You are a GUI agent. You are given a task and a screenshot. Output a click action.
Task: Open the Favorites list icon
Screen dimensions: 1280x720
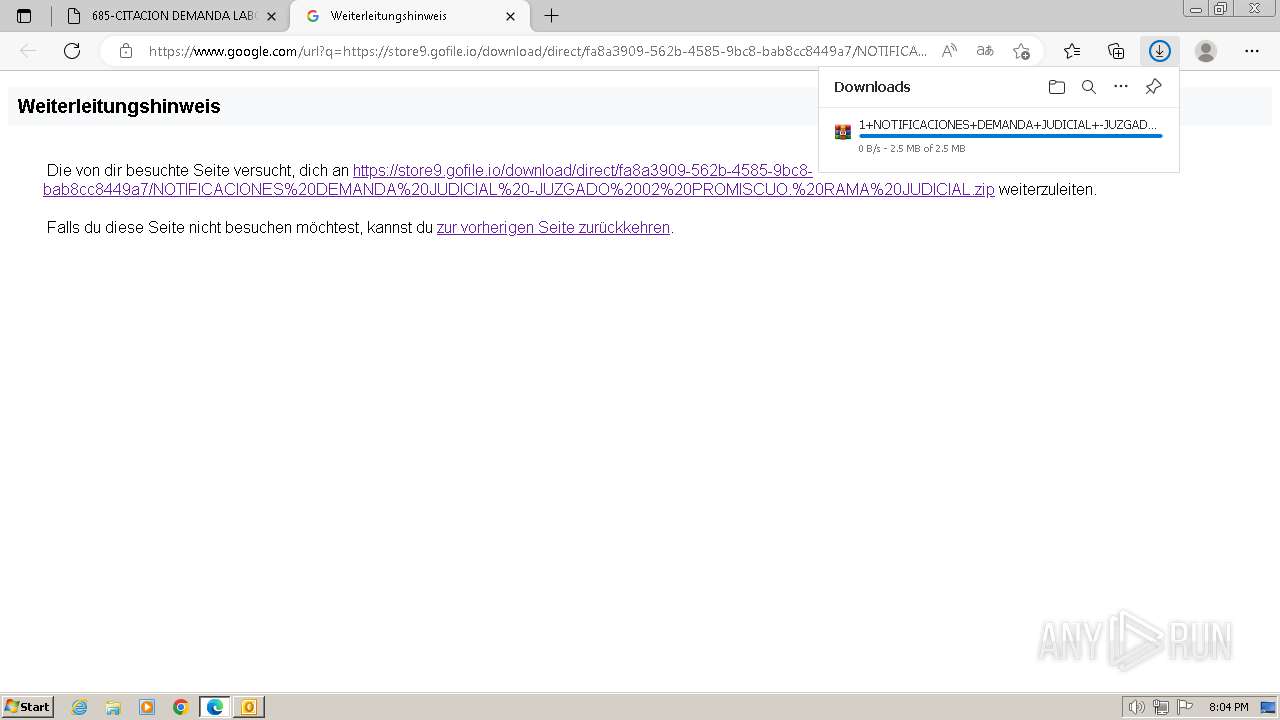coord(1072,51)
